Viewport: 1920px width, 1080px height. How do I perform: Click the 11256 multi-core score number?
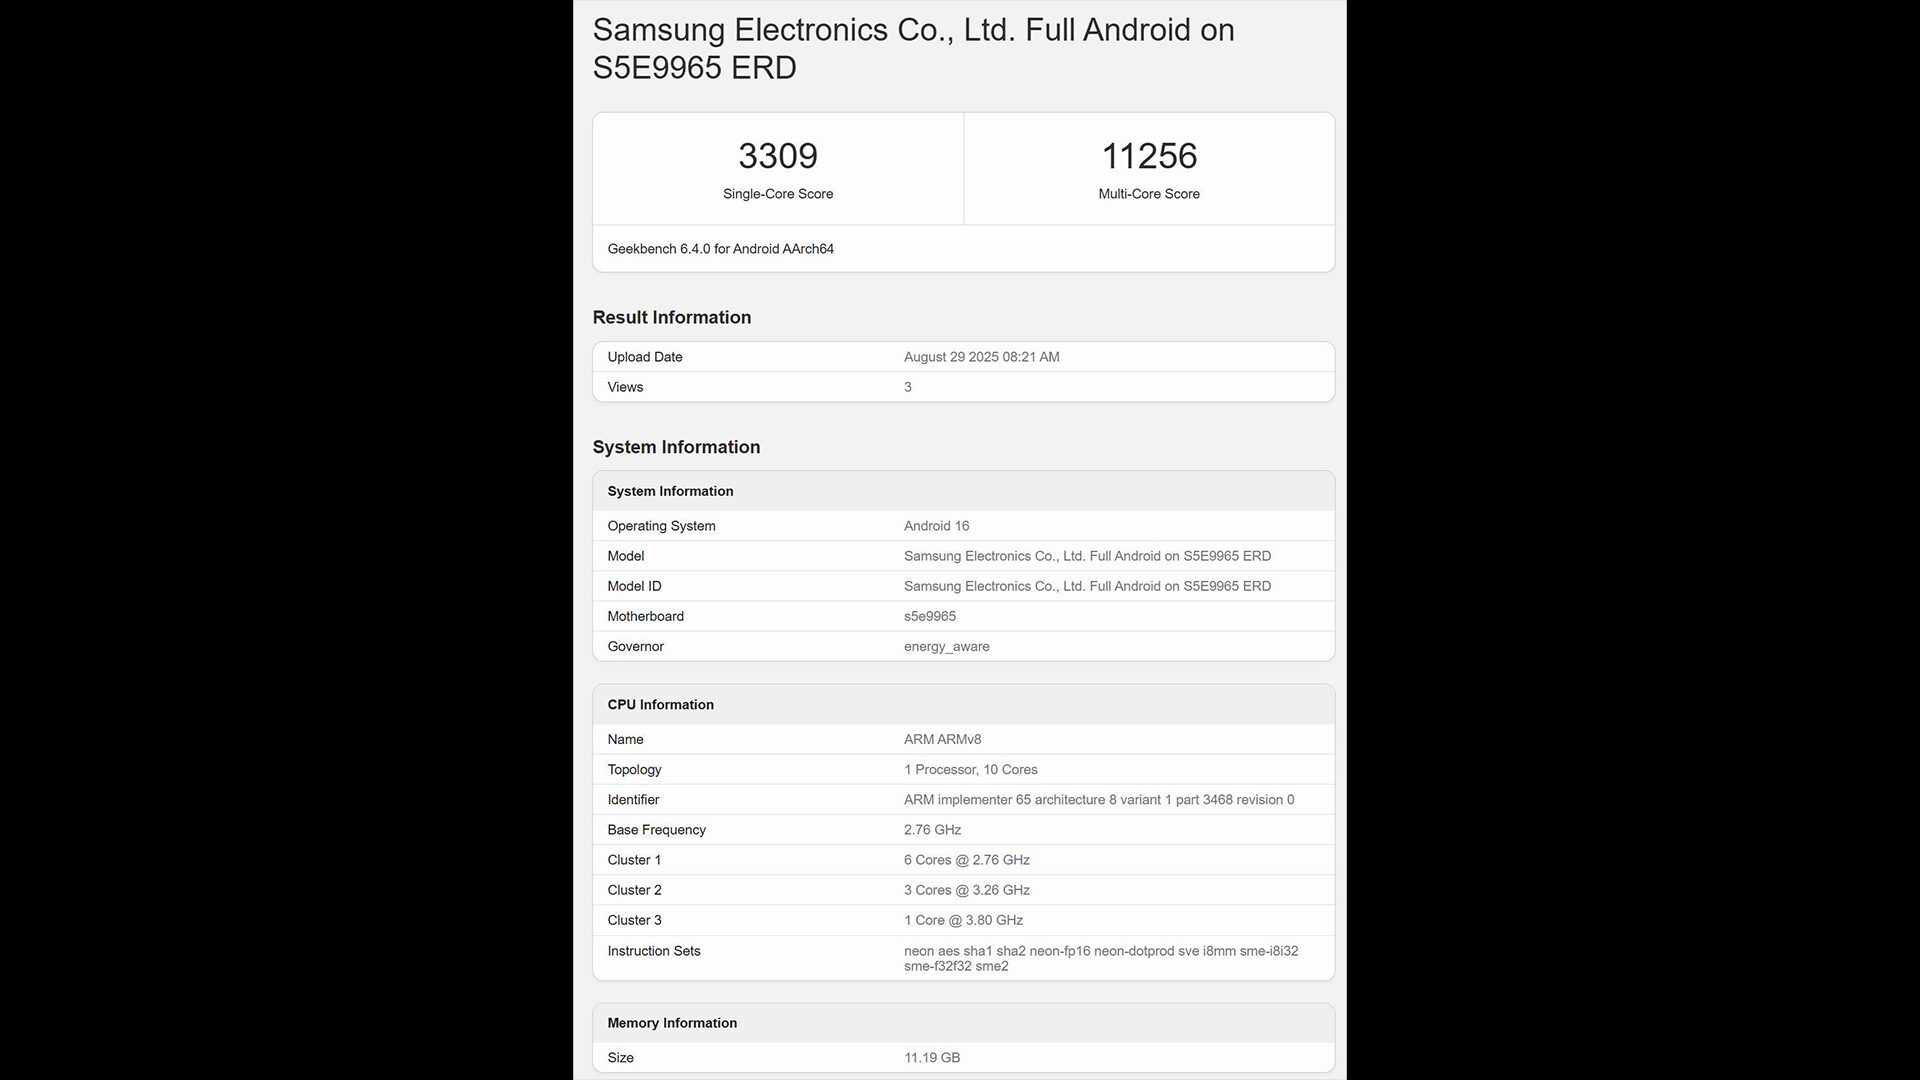pyautogui.click(x=1148, y=156)
